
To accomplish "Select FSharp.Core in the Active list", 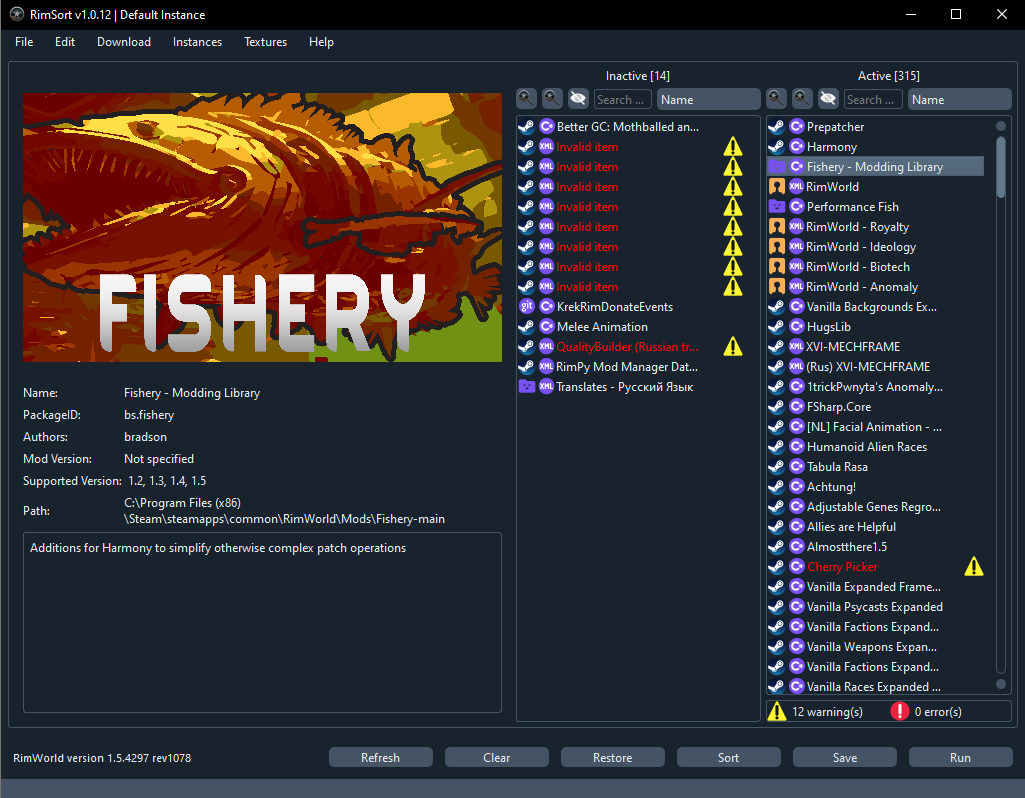I will [875, 407].
